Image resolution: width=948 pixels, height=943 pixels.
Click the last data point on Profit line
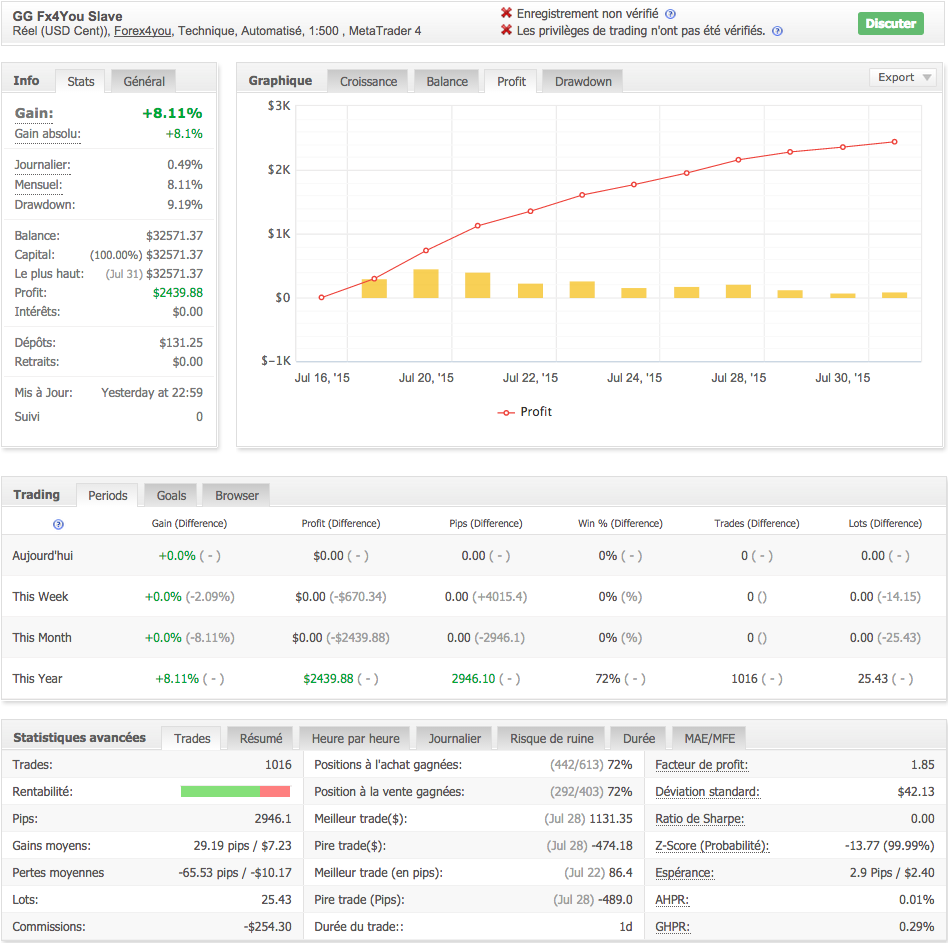point(894,142)
